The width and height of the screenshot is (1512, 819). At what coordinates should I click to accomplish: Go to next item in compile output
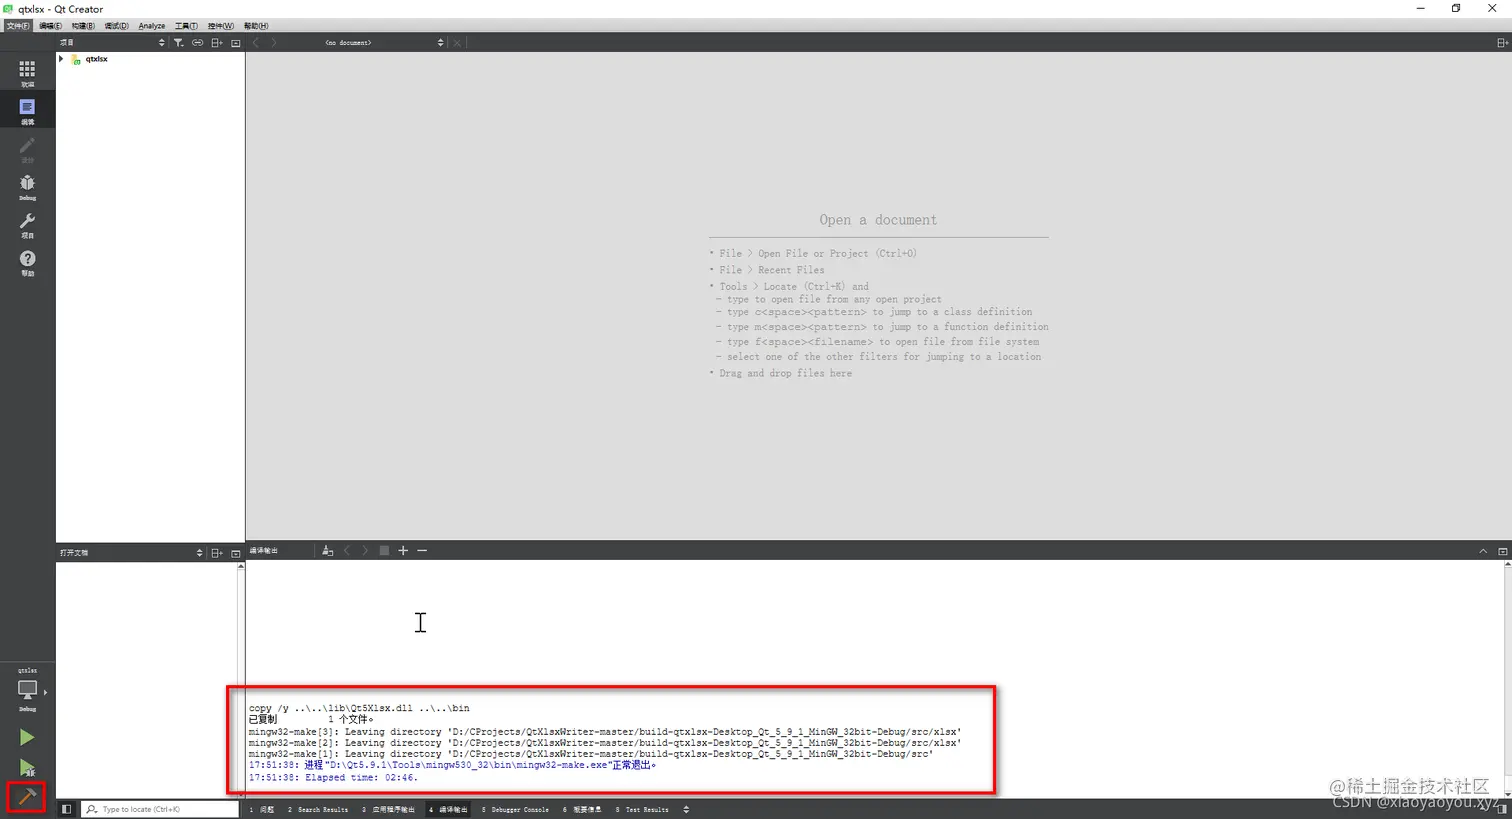click(365, 551)
